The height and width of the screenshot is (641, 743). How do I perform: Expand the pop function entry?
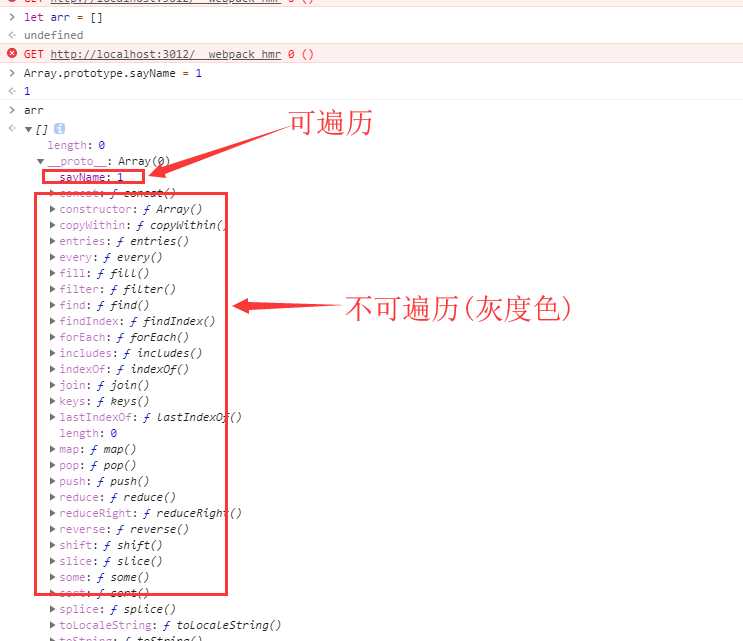click(53, 465)
